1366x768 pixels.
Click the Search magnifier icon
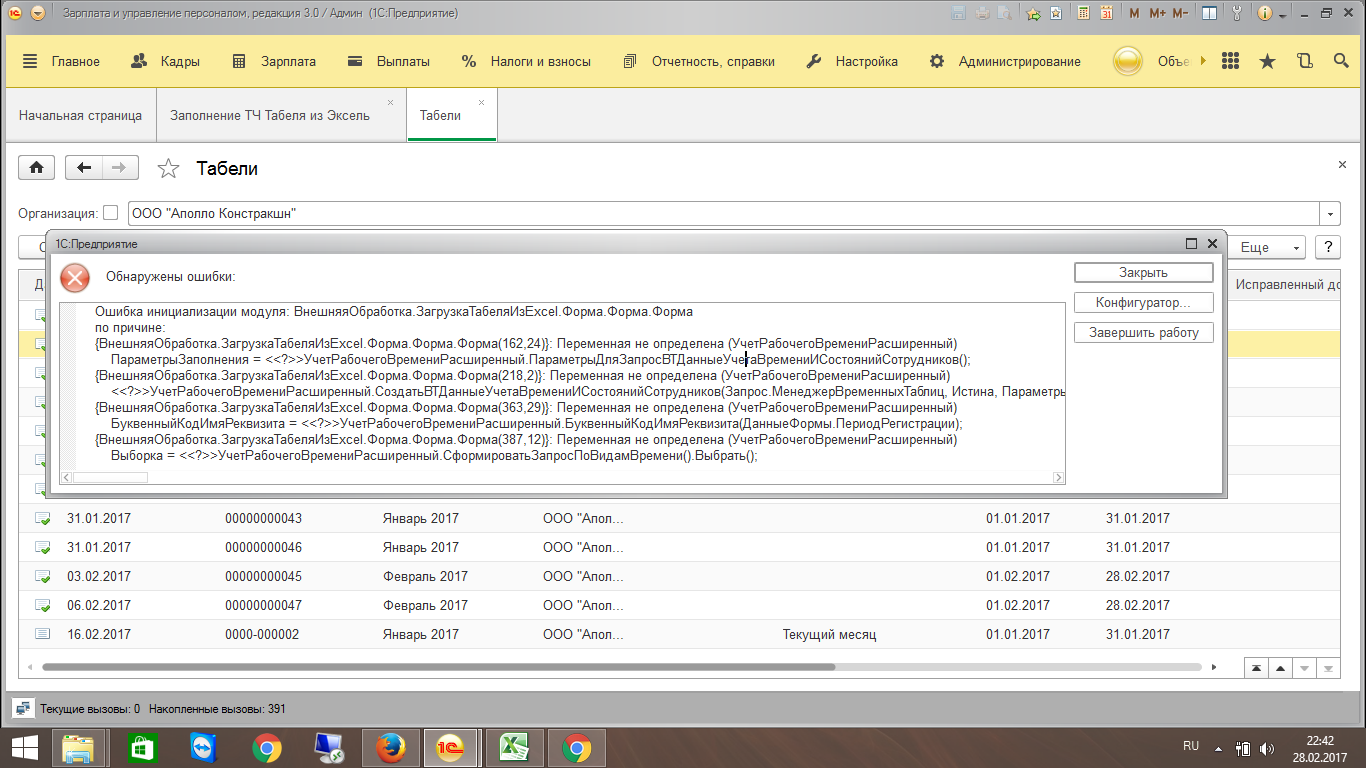pos(1341,61)
